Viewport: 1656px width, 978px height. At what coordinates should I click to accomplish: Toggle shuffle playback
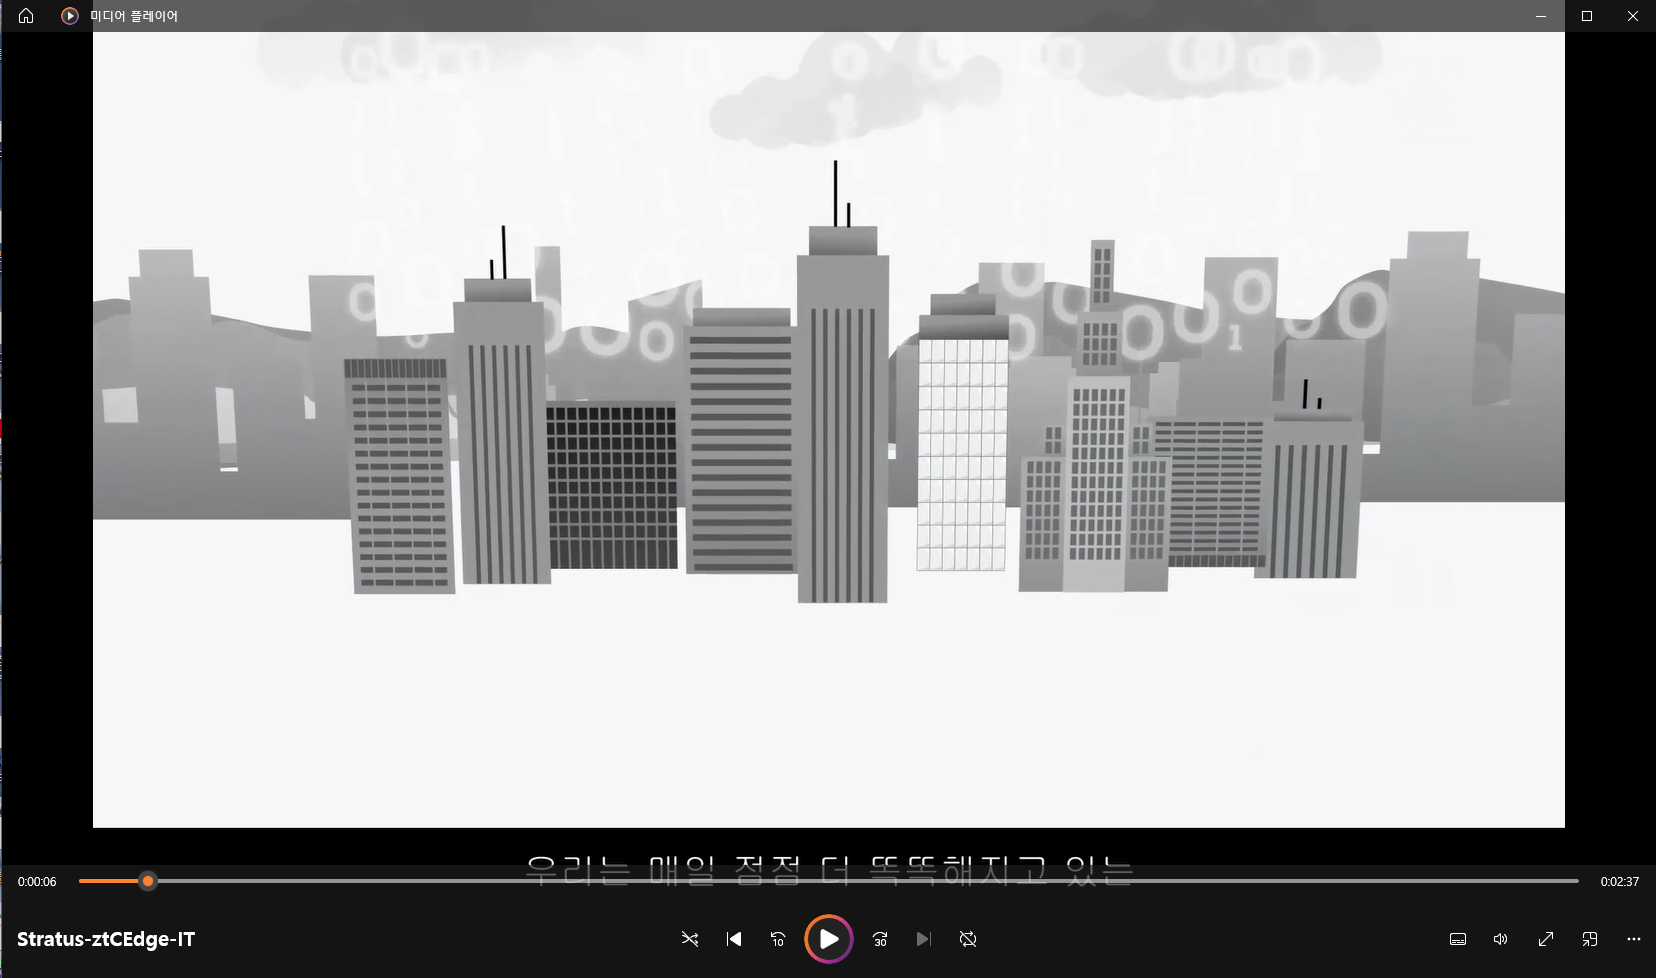tap(690, 939)
